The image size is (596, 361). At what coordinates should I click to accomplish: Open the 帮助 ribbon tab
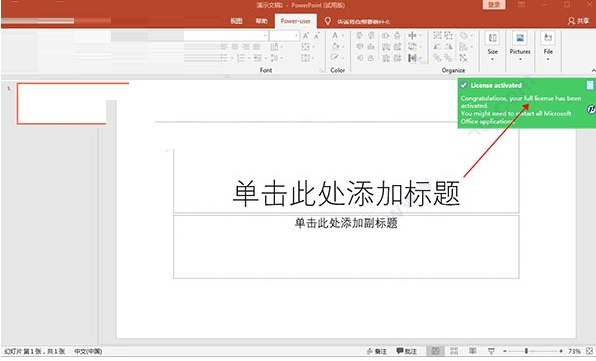tap(261, 21)
